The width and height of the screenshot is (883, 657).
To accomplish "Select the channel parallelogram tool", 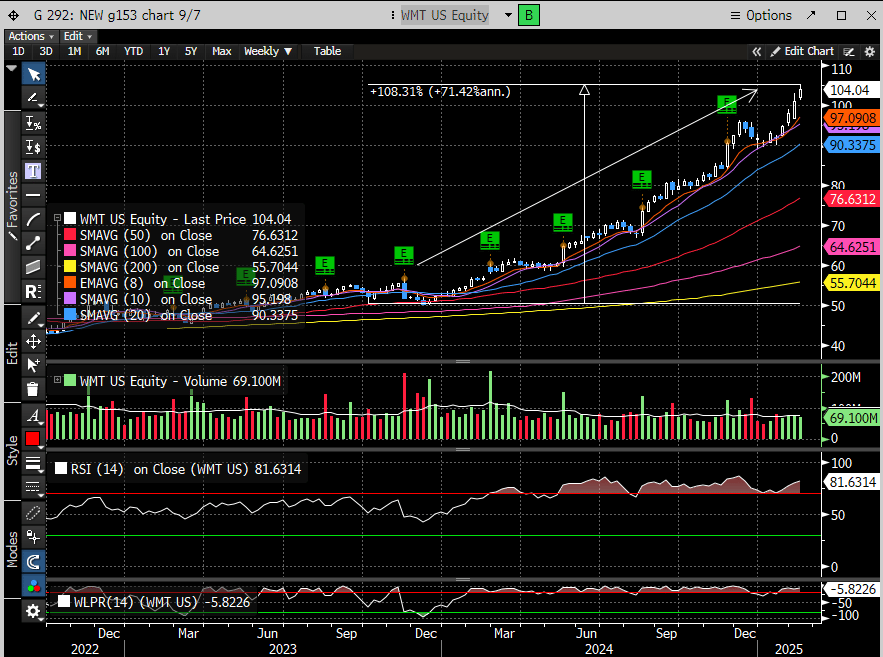I will click(33, 267).
